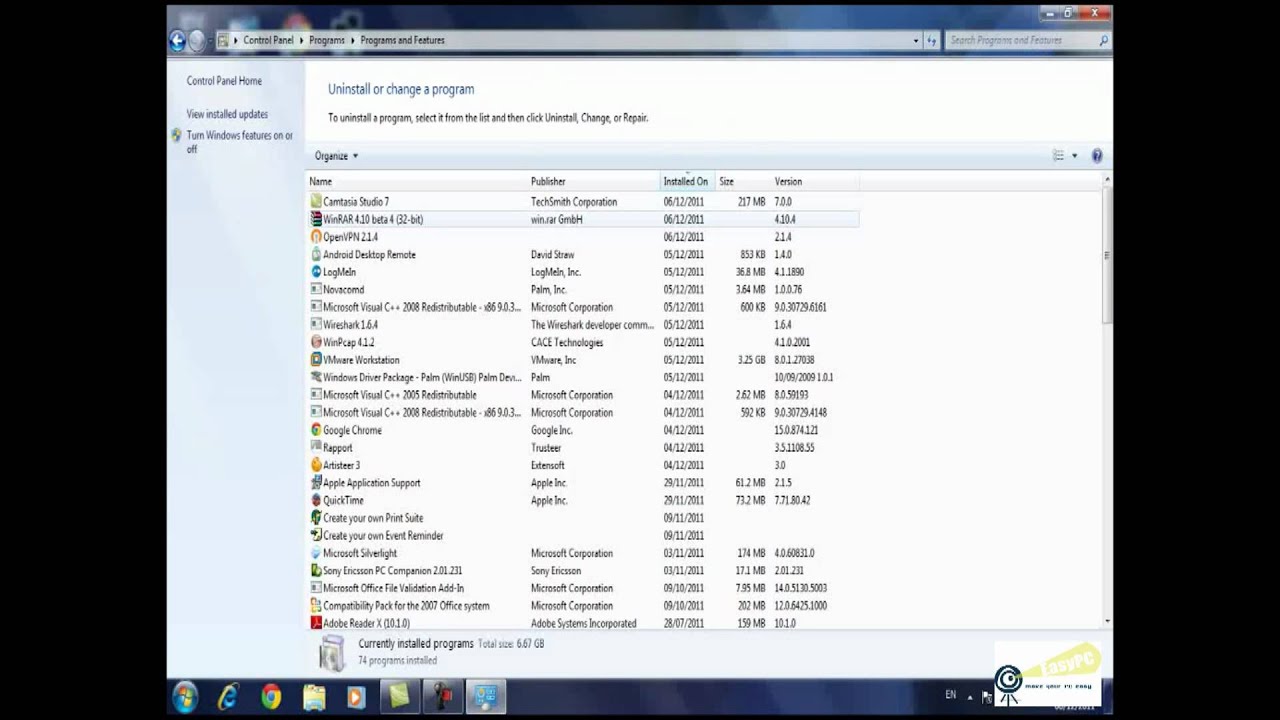Screen dimensions: 1280x720
Task: Click the EN language indicator in taskbar
Action: tap(950, 695)
